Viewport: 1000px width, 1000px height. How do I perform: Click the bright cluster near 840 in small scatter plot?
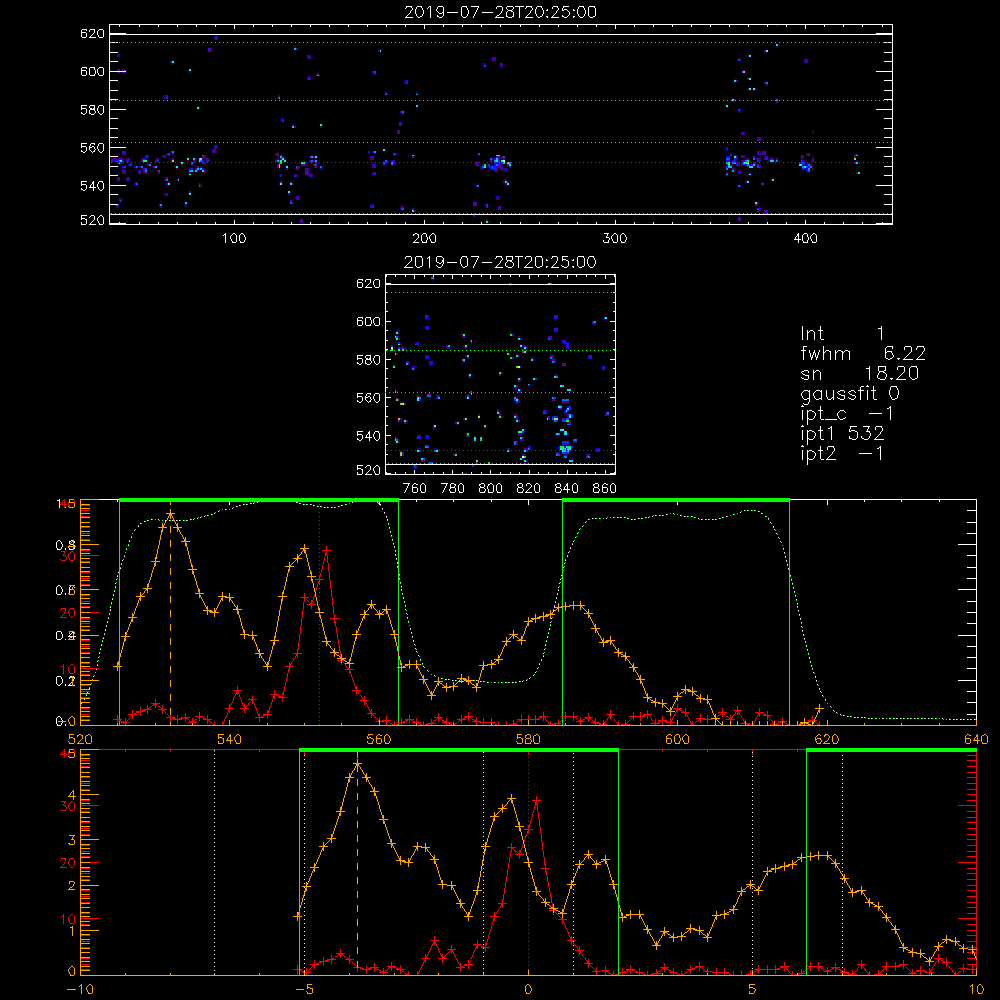click(564, 448)
